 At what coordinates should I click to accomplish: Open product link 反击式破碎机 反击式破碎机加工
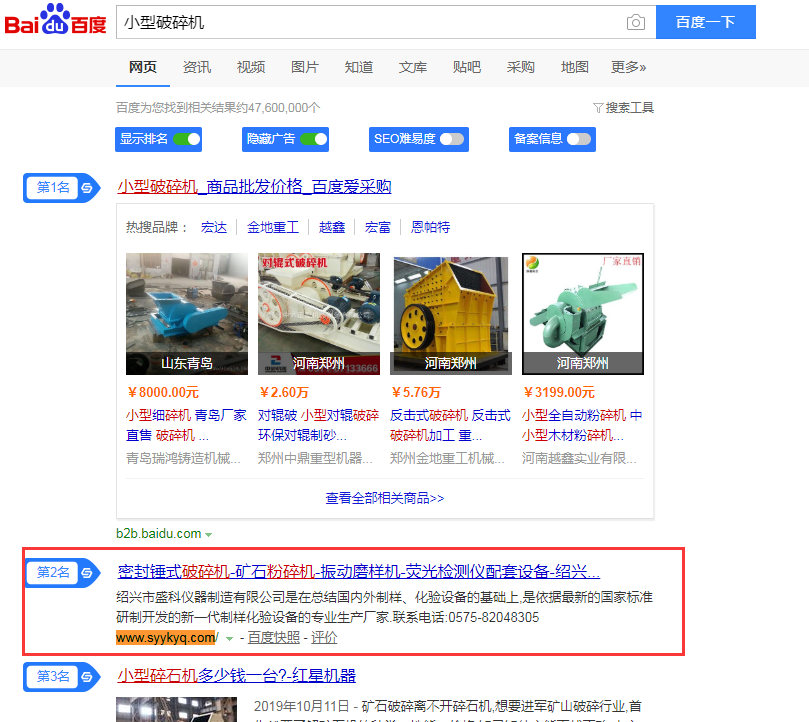tap(450, 425)
